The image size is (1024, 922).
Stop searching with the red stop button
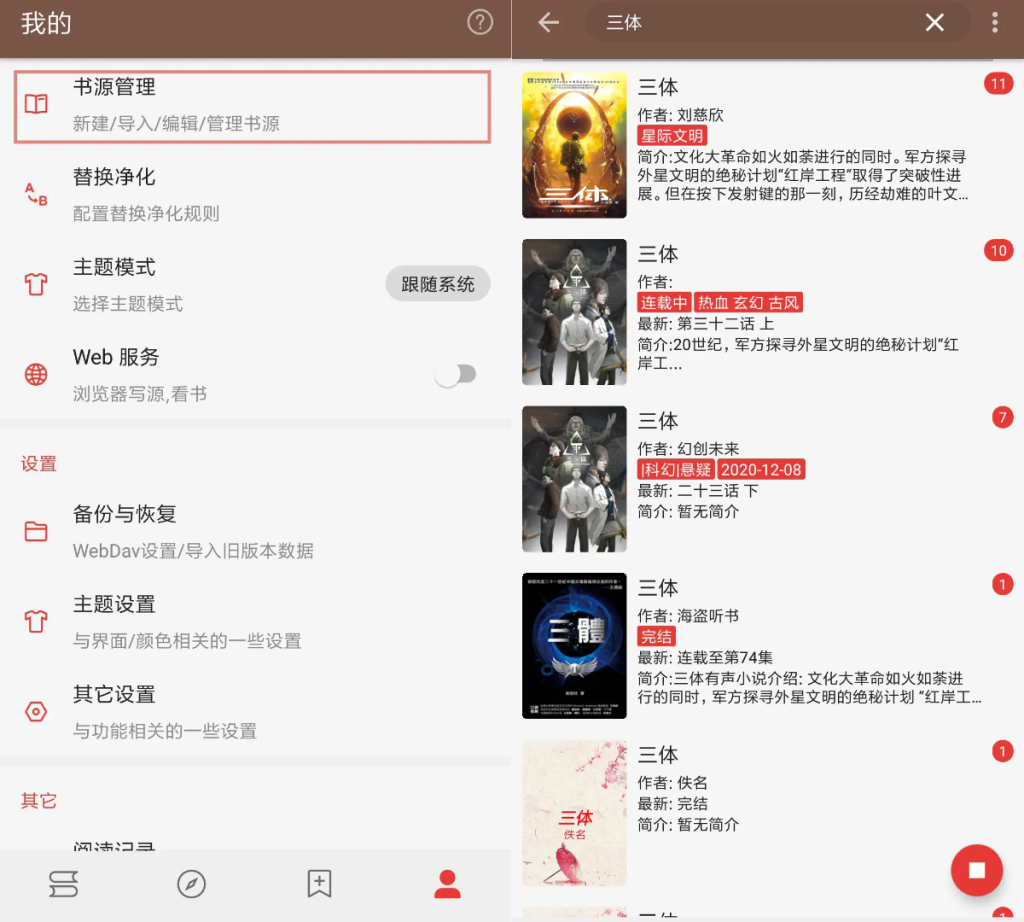(x=976, y=870)
